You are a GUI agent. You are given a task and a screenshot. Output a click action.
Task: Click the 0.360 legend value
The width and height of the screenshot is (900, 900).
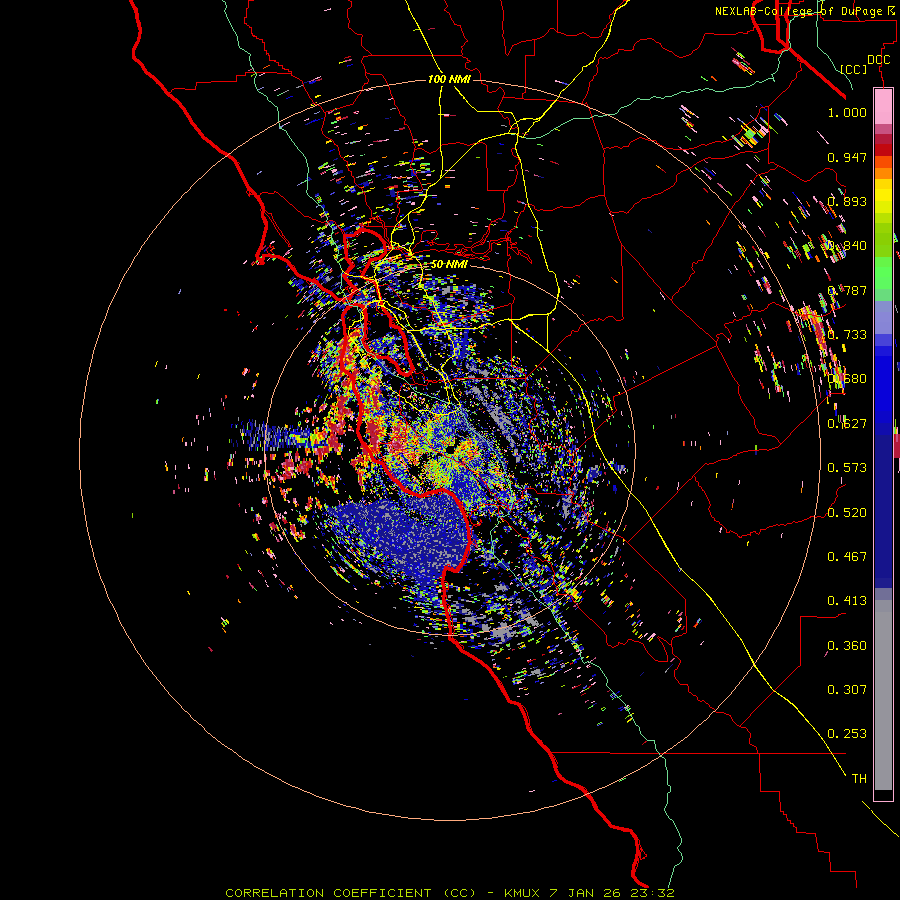coord(847,646)
